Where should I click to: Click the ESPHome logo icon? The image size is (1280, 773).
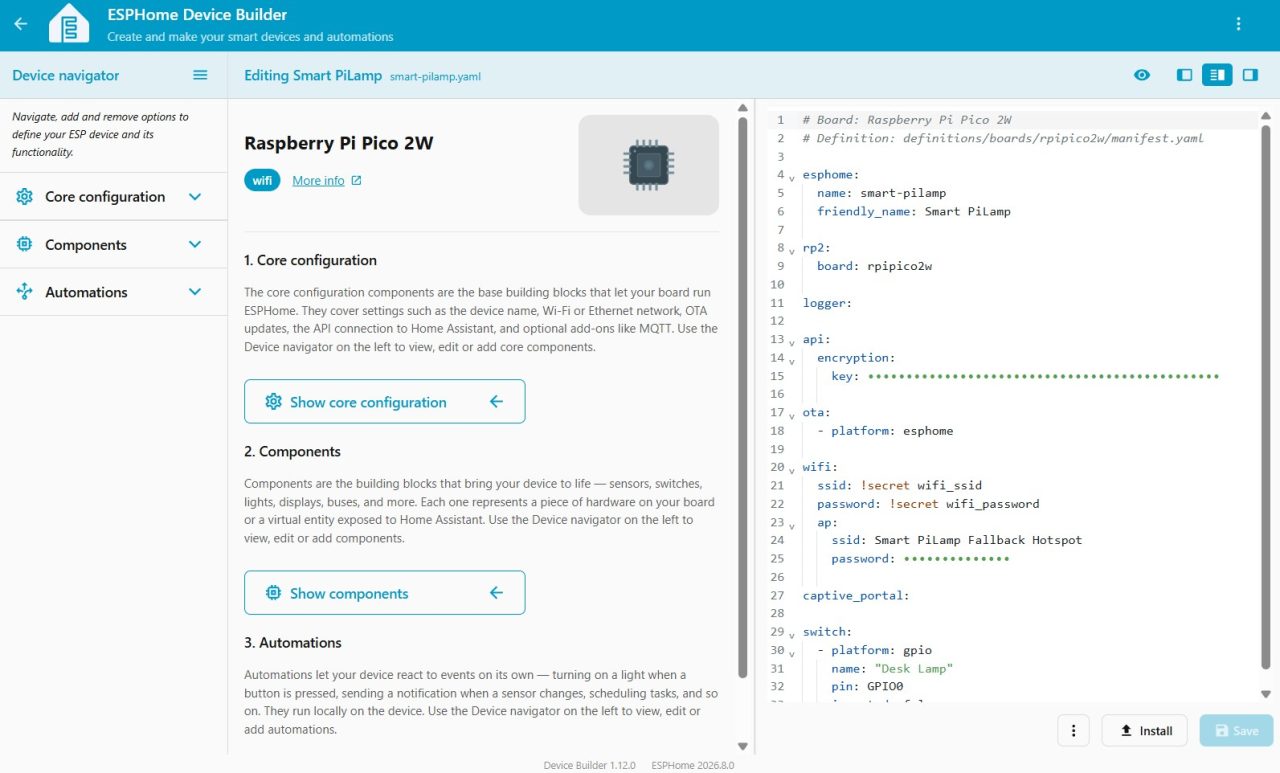pyautogui.click(x=69, y=24)
